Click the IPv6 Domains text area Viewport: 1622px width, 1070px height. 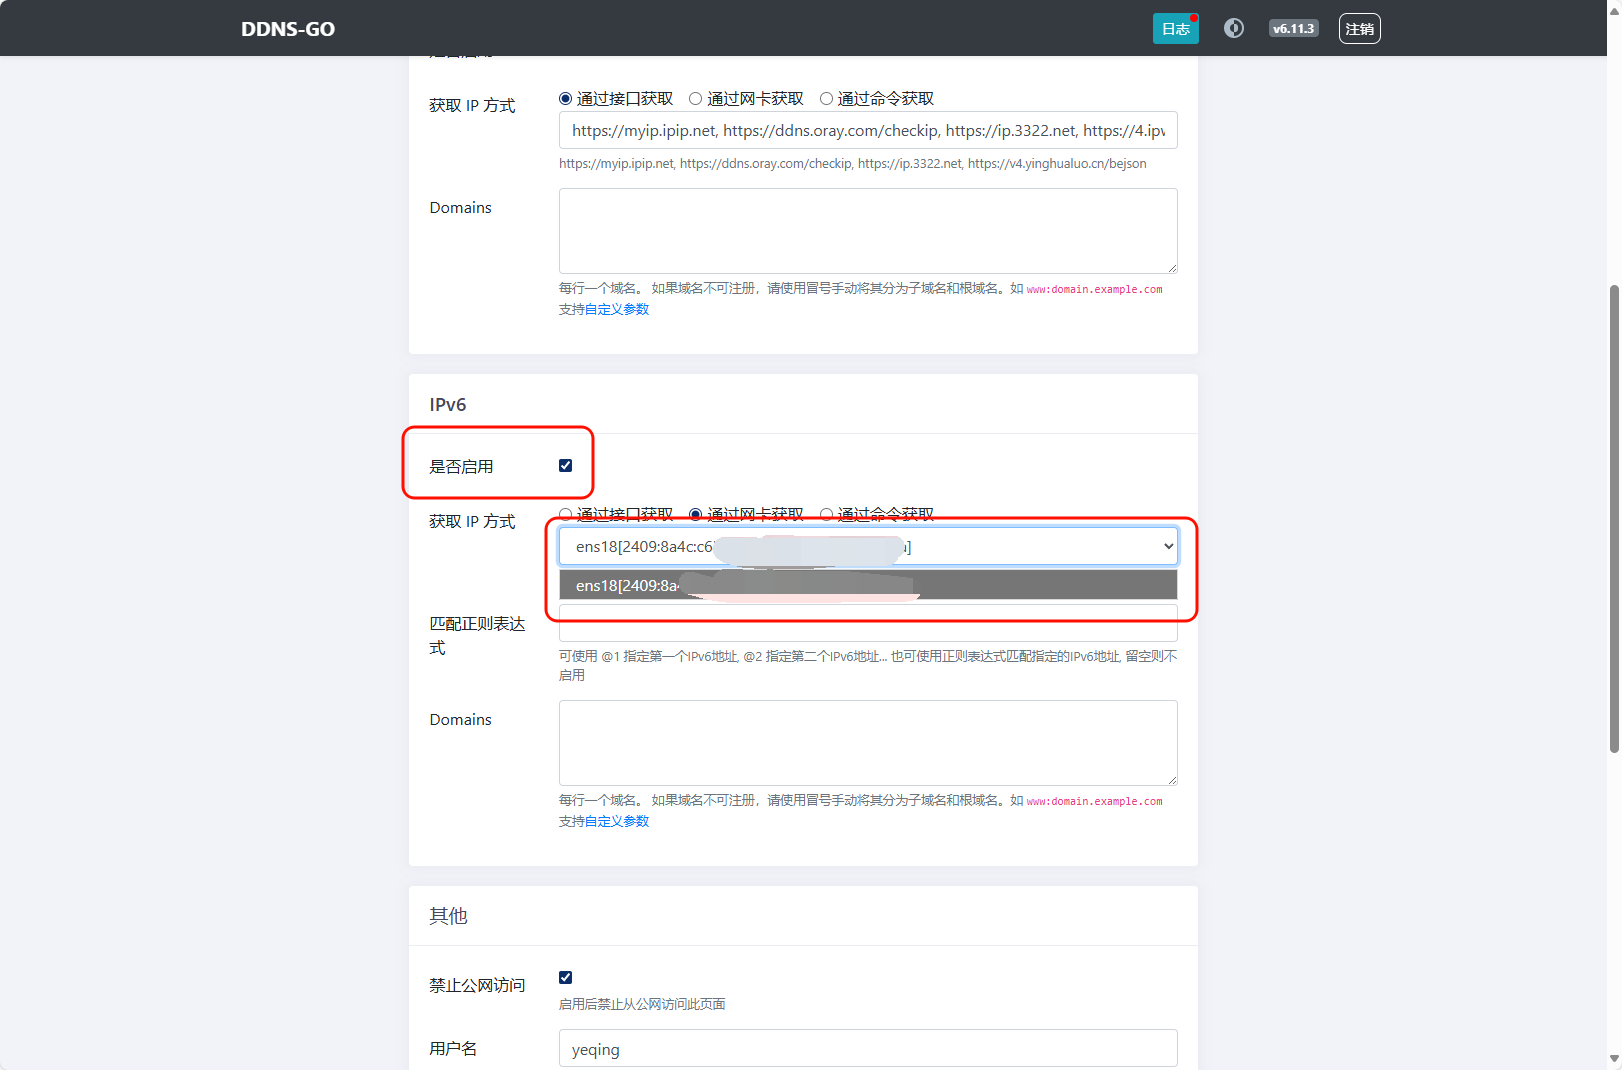point(867,743)
